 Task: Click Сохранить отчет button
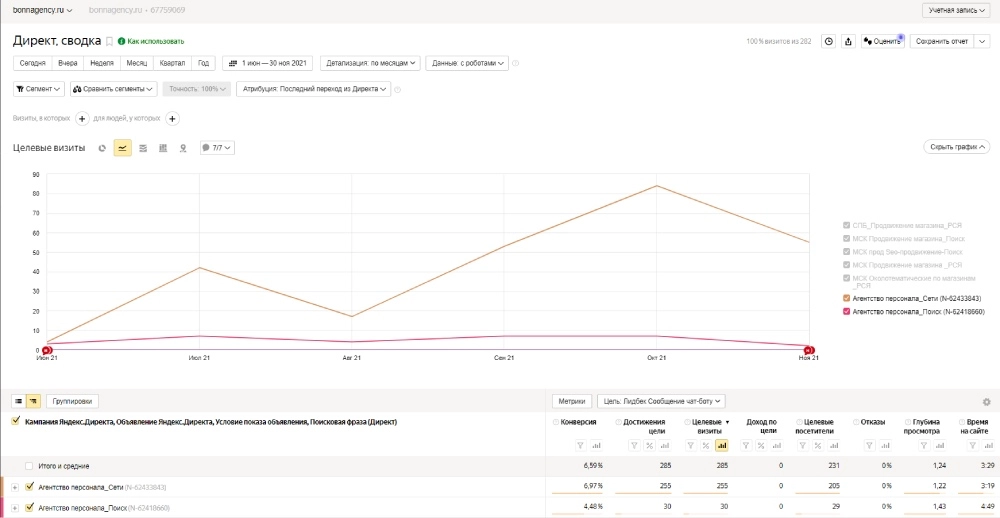[941, 41]
